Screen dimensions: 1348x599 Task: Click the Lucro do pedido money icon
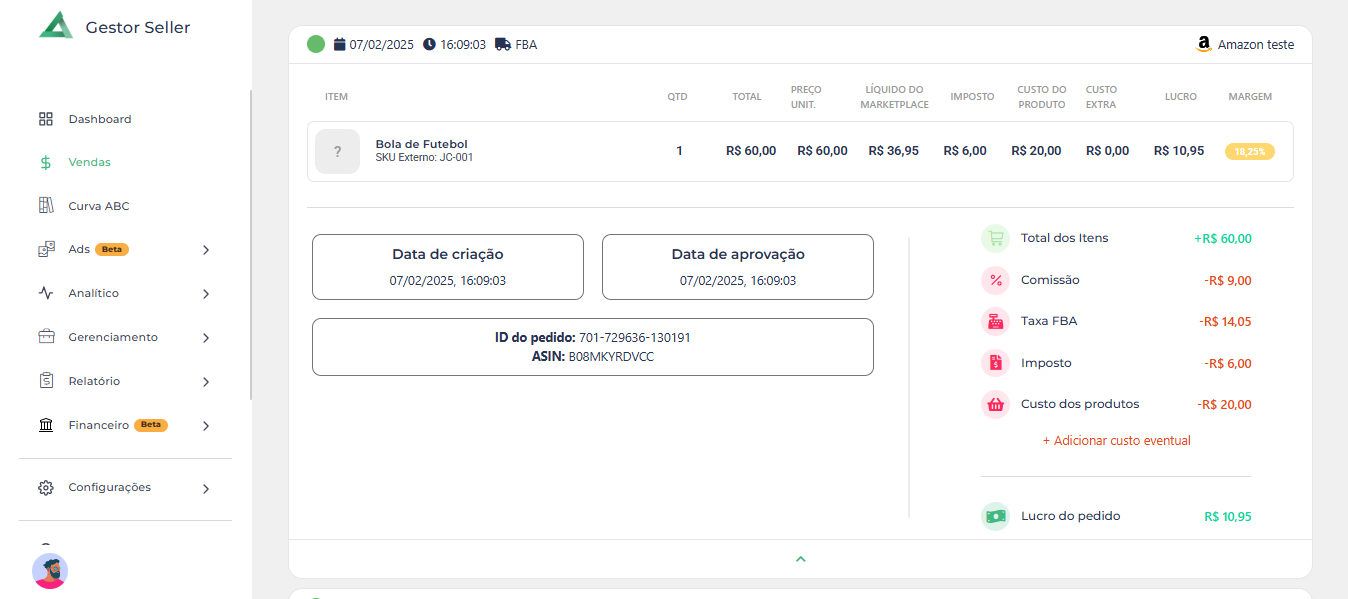tap(995, 516)
